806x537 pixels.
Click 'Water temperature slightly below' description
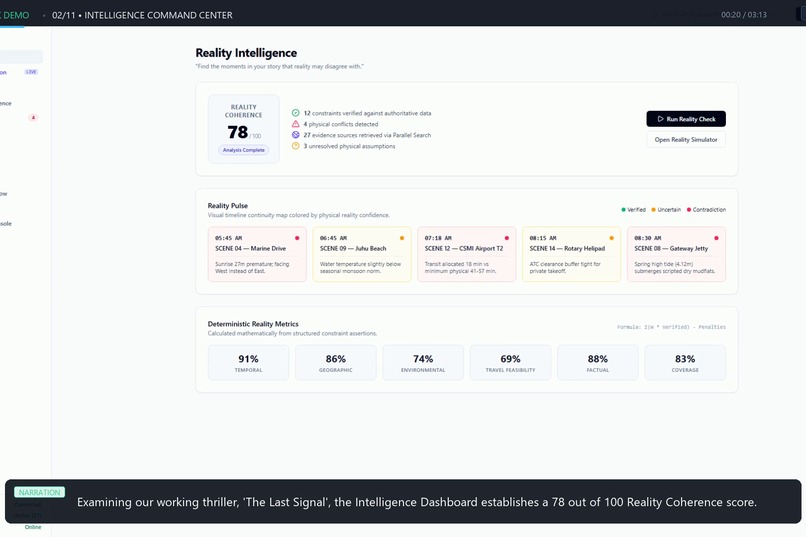360,267
